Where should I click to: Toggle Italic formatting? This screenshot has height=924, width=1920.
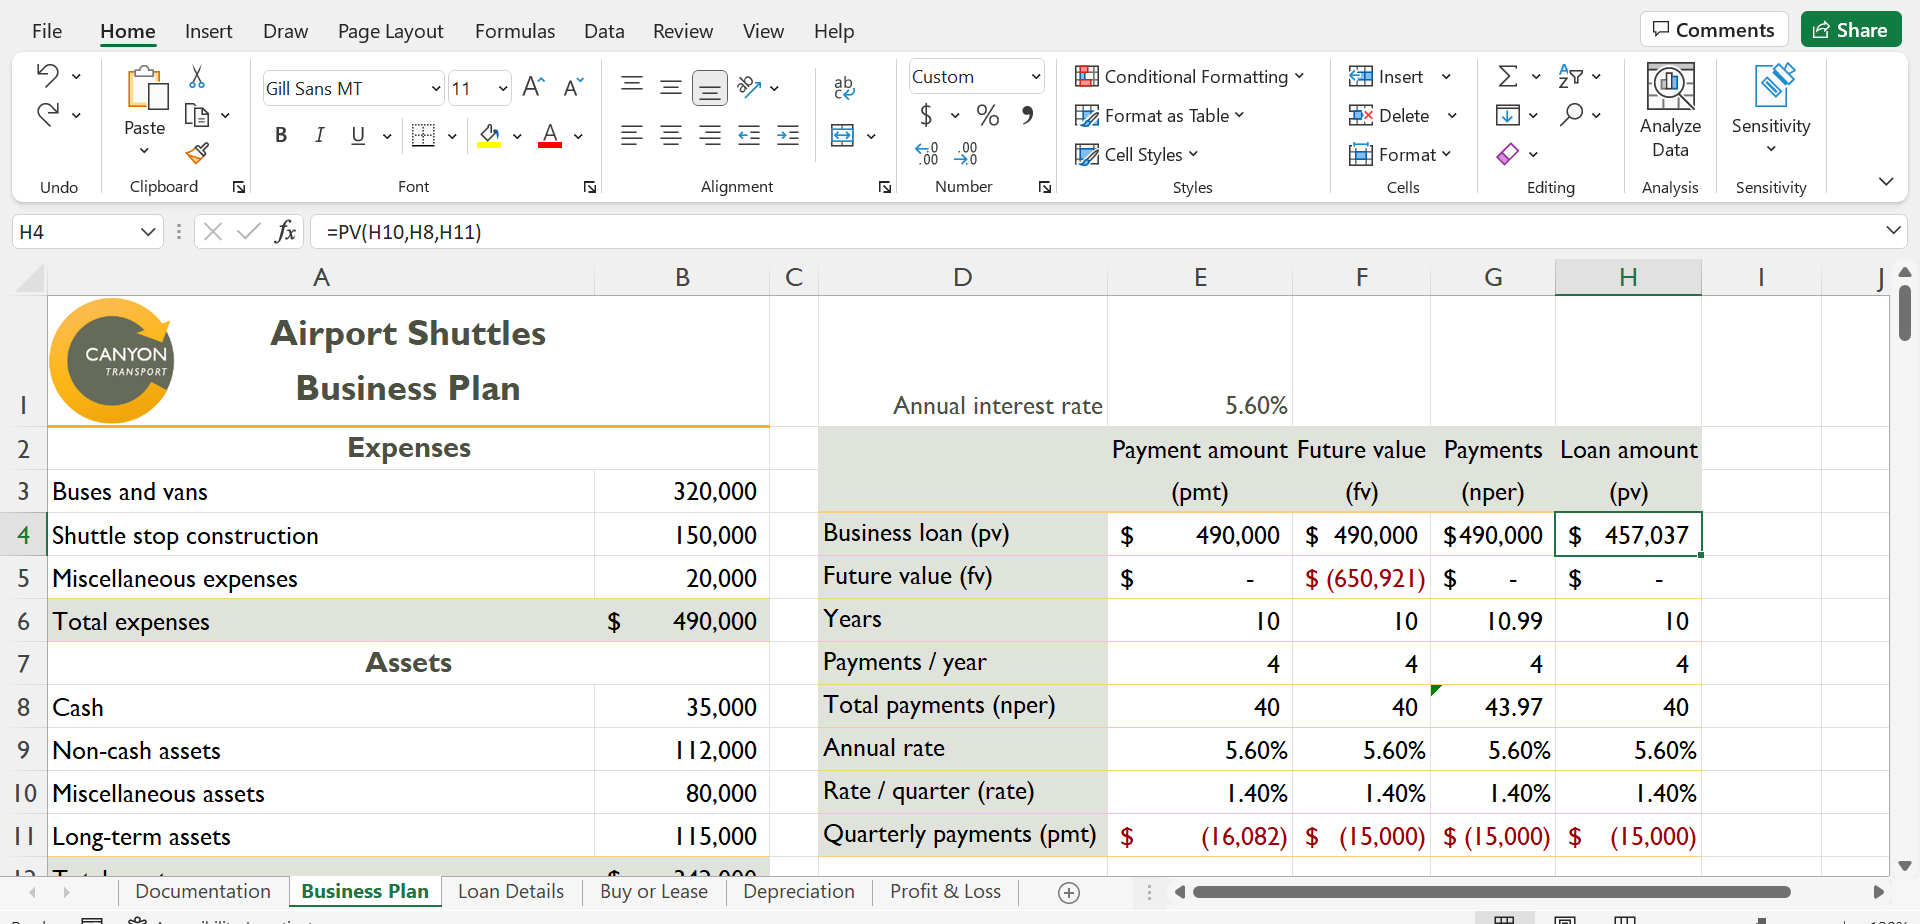point(319,136)
